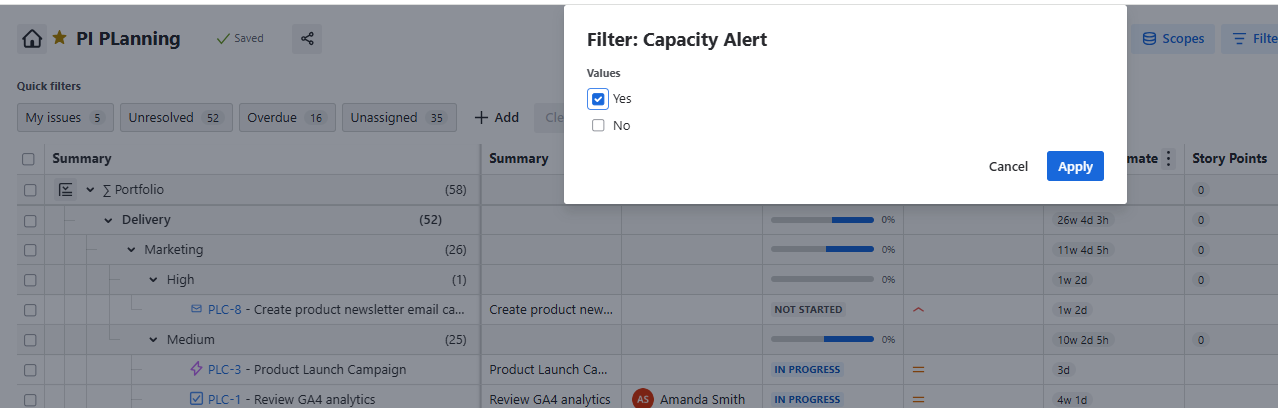1278x408 pixels.
Task: Apply the Overdue quick filter
Action: 288,117
